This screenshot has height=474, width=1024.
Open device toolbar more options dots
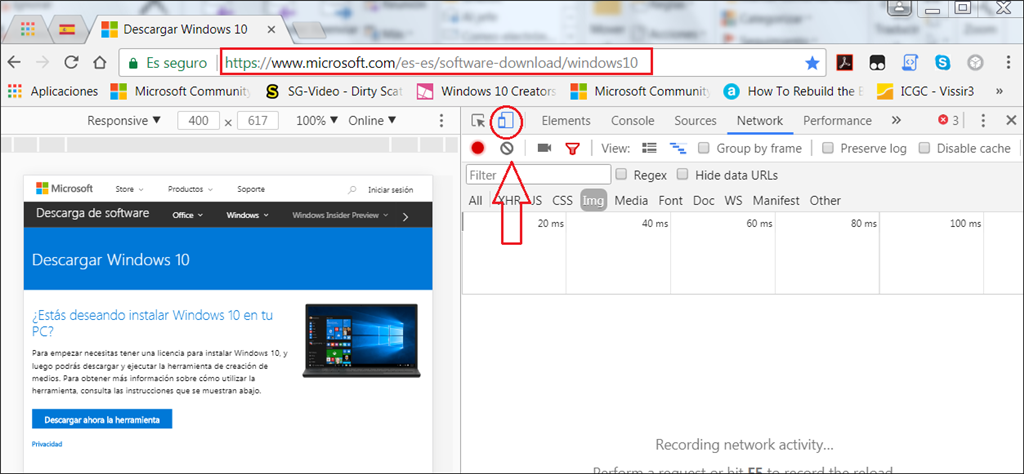[x=441, y=121]
